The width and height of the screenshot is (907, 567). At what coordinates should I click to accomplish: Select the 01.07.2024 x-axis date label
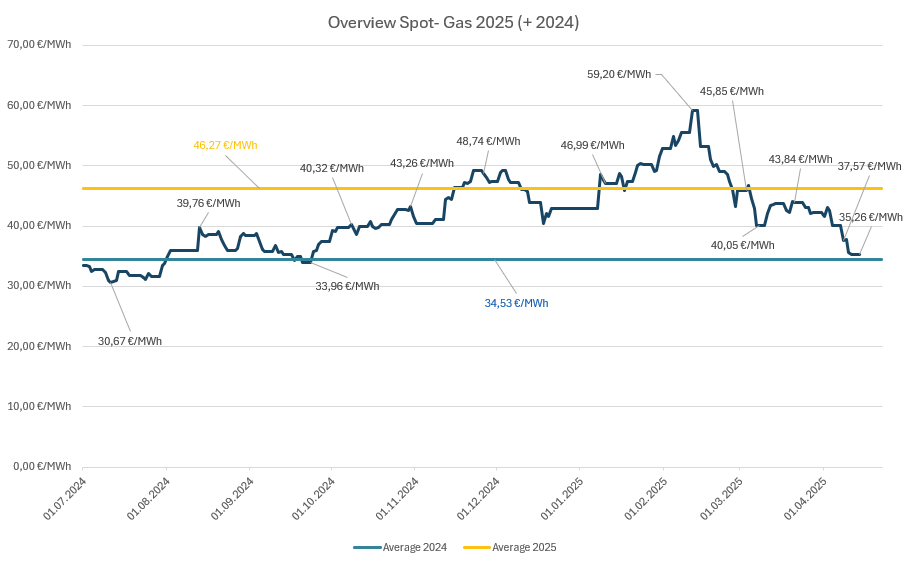[x=64, y=499]
